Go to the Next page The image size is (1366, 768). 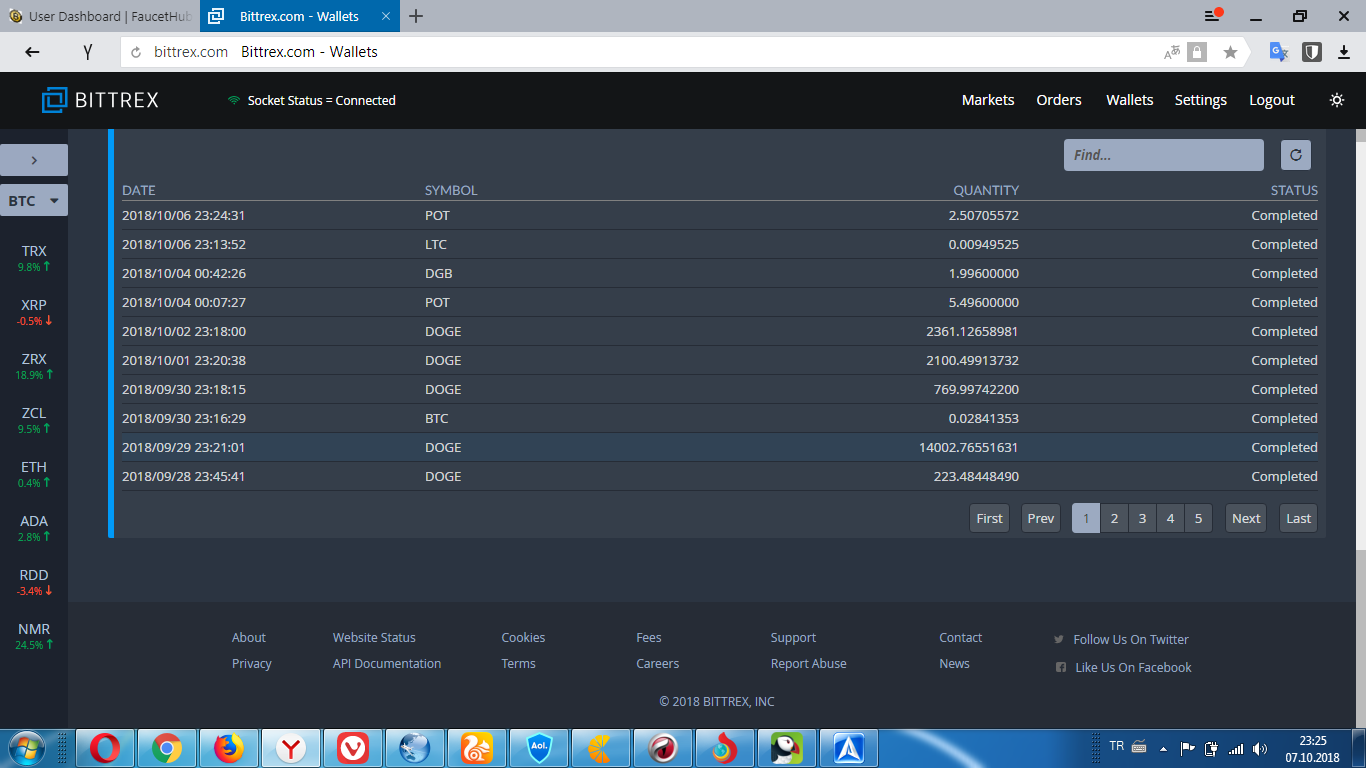(1246, 518)
